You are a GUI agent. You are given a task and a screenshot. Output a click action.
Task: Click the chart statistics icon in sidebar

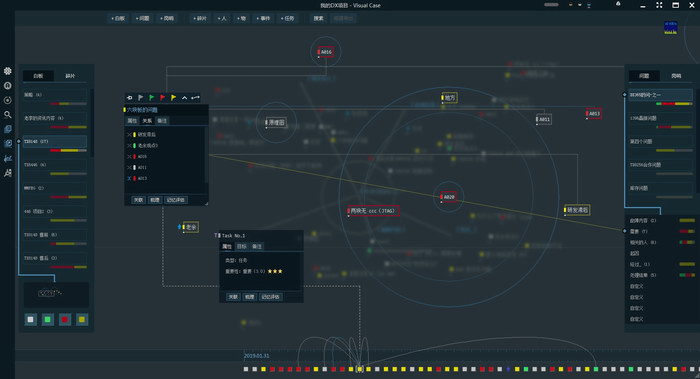8,158
